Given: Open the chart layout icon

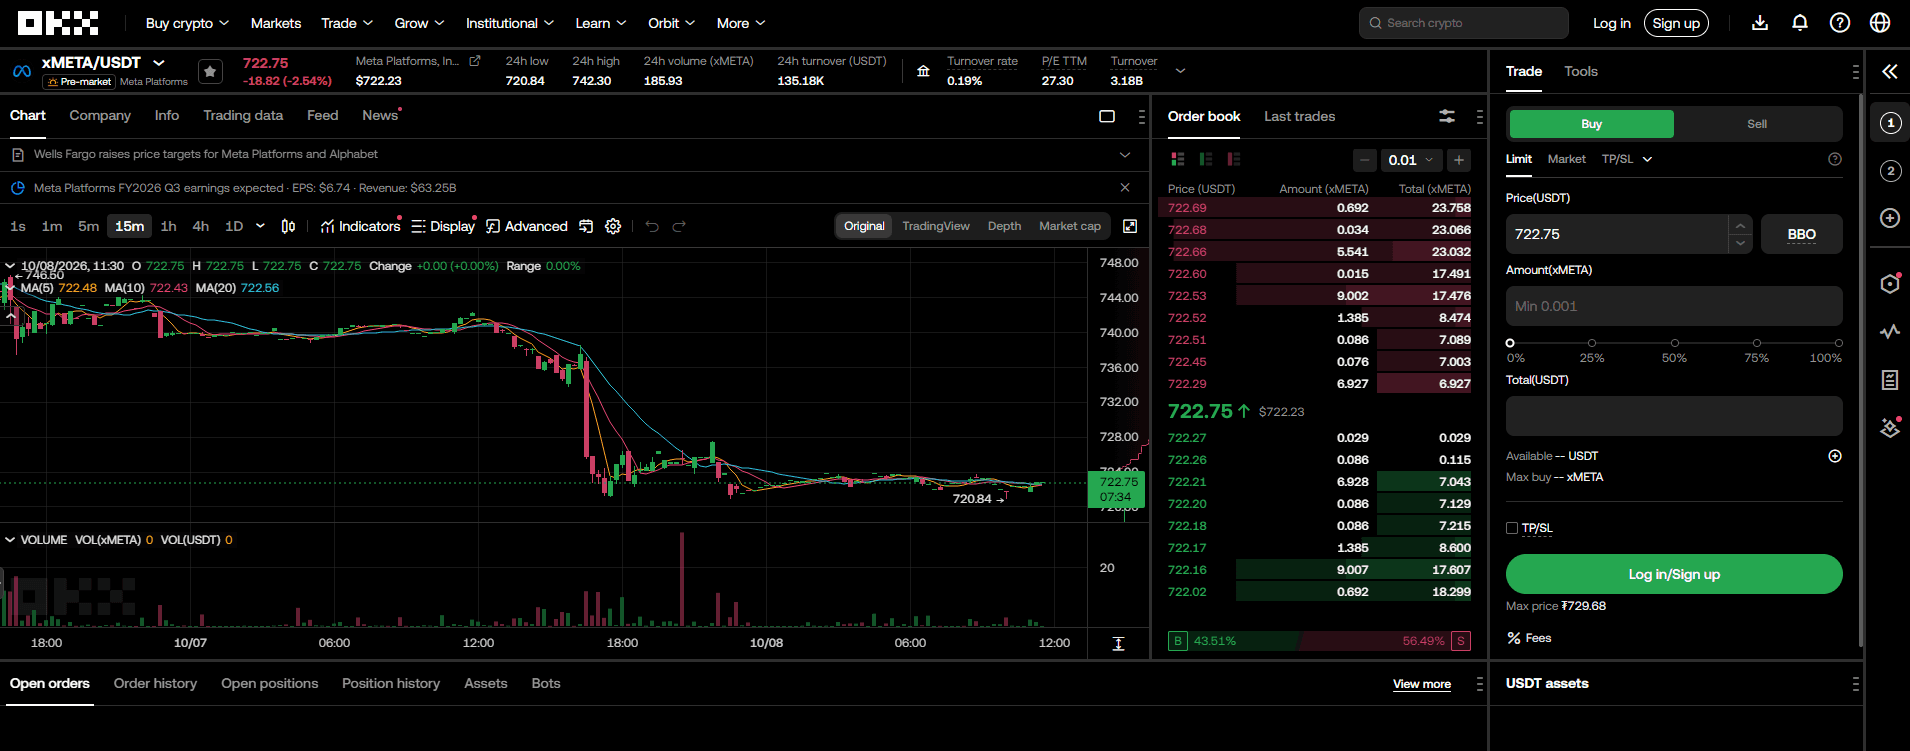Looking at the screenshot, I should [x=1107, y=116].
